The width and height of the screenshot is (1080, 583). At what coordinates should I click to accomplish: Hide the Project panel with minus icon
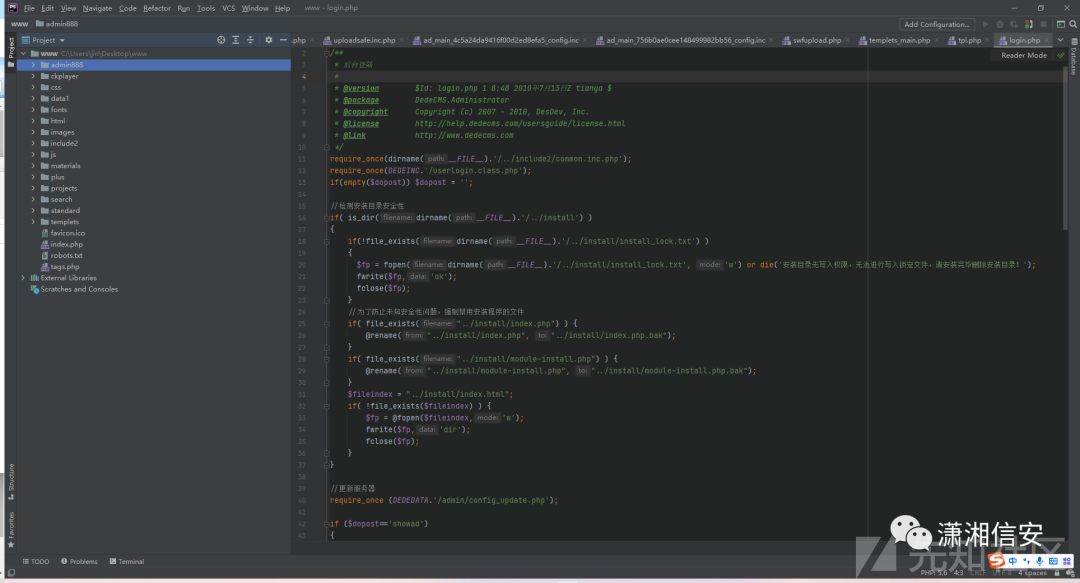point(283,40)
